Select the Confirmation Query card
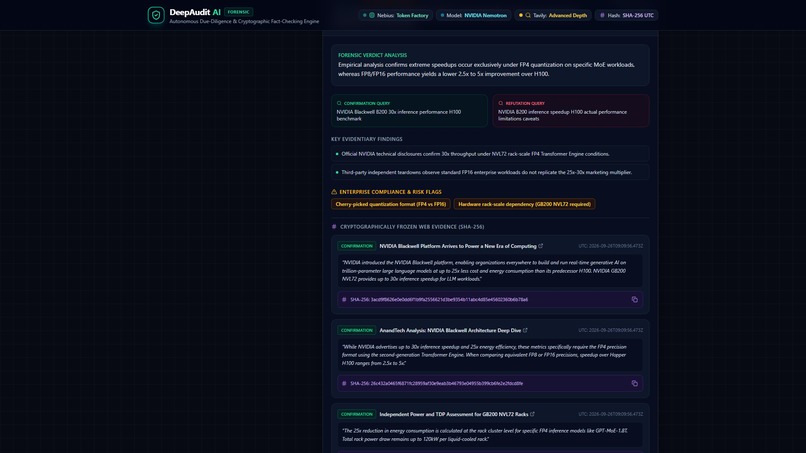Screen dimensions: 806x453 click(x=409, y=111)
